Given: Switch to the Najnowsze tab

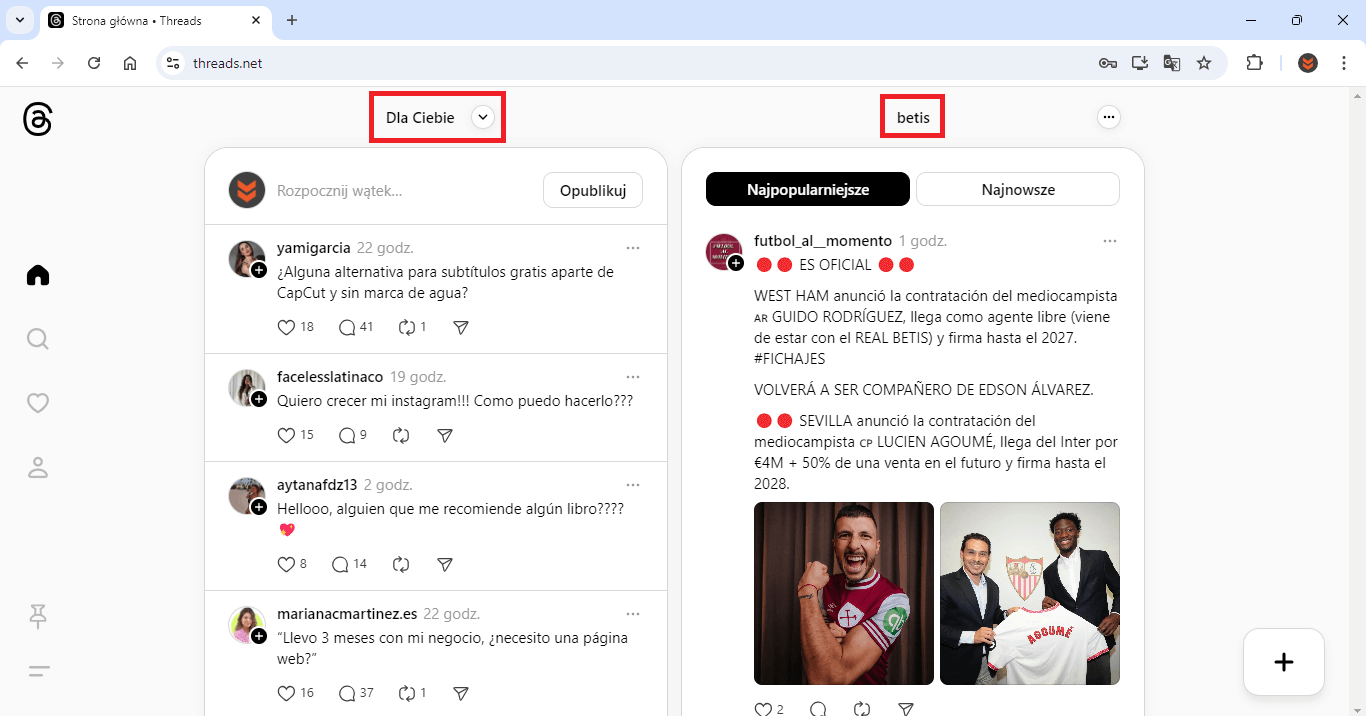Looking at the screenshot, I should (x=1018, y=189).
